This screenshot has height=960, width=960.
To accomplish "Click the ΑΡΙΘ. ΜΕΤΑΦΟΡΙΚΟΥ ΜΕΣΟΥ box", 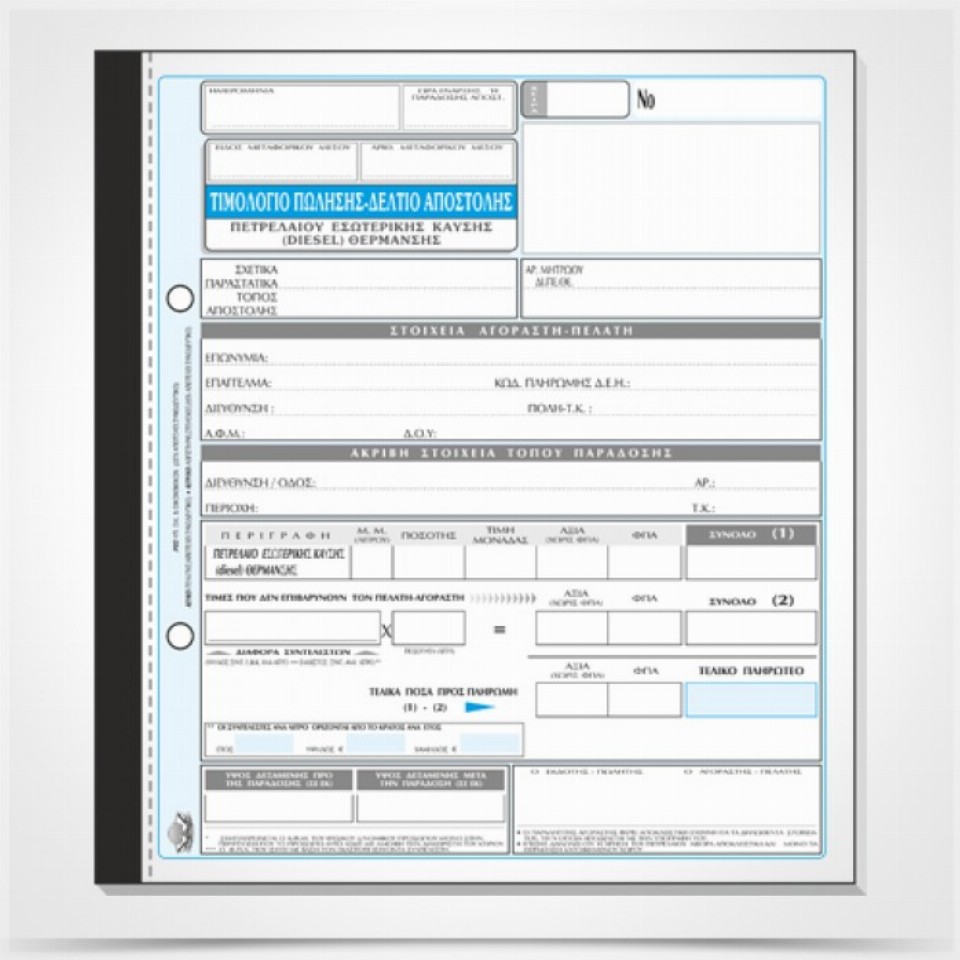I will (437, 161).
